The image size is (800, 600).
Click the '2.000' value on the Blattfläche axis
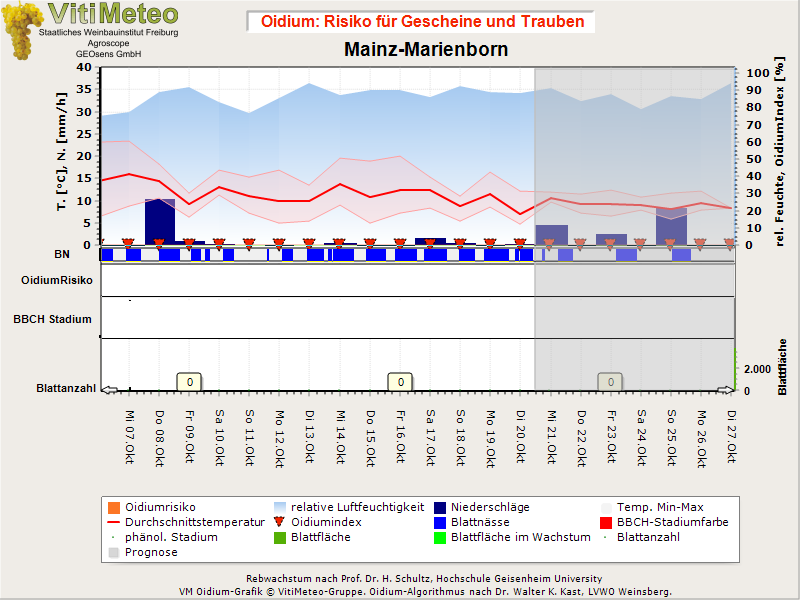757,369
